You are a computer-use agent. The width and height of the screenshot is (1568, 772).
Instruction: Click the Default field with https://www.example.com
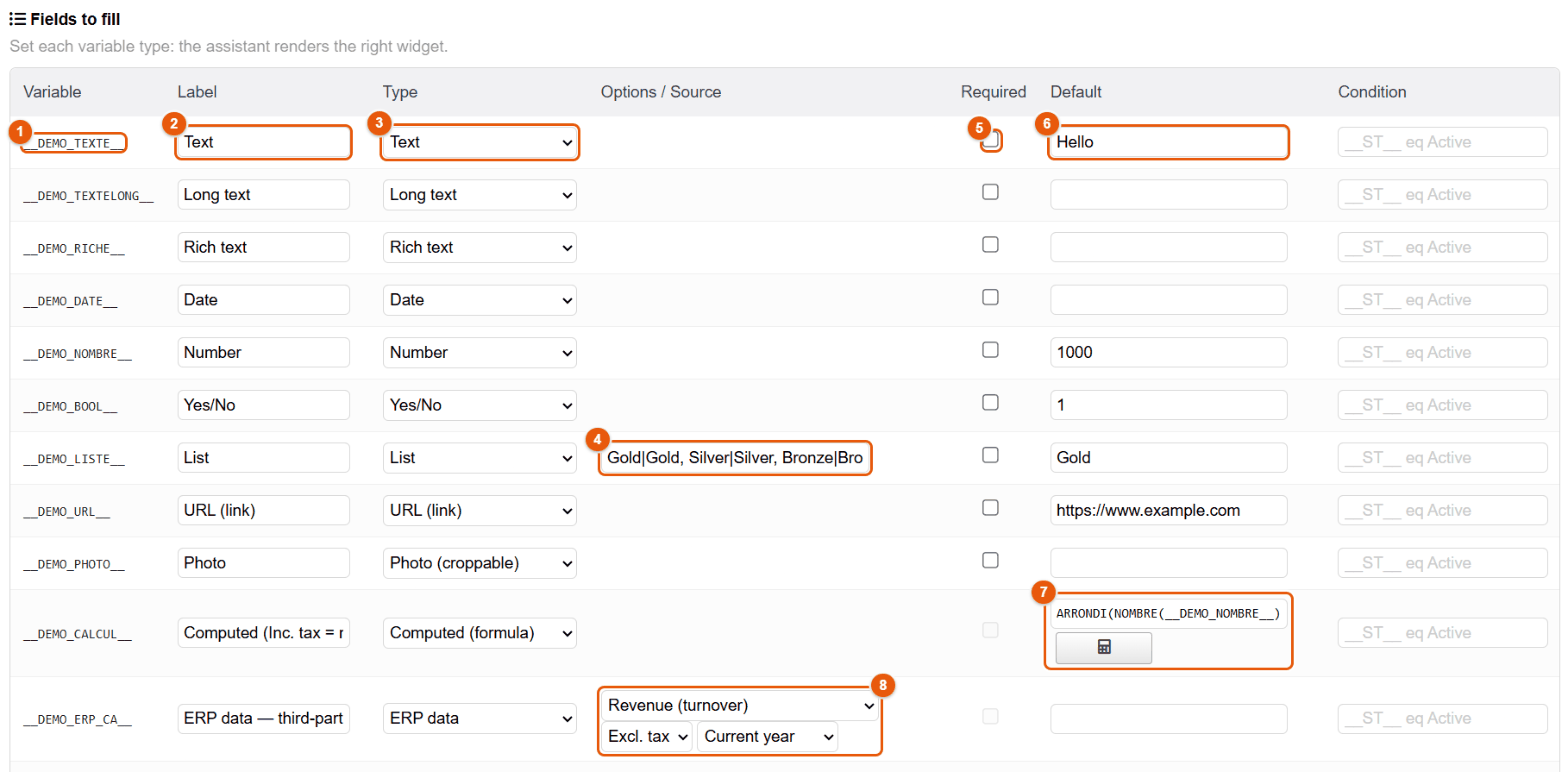pyautogui.click(x=1168, y=510)
